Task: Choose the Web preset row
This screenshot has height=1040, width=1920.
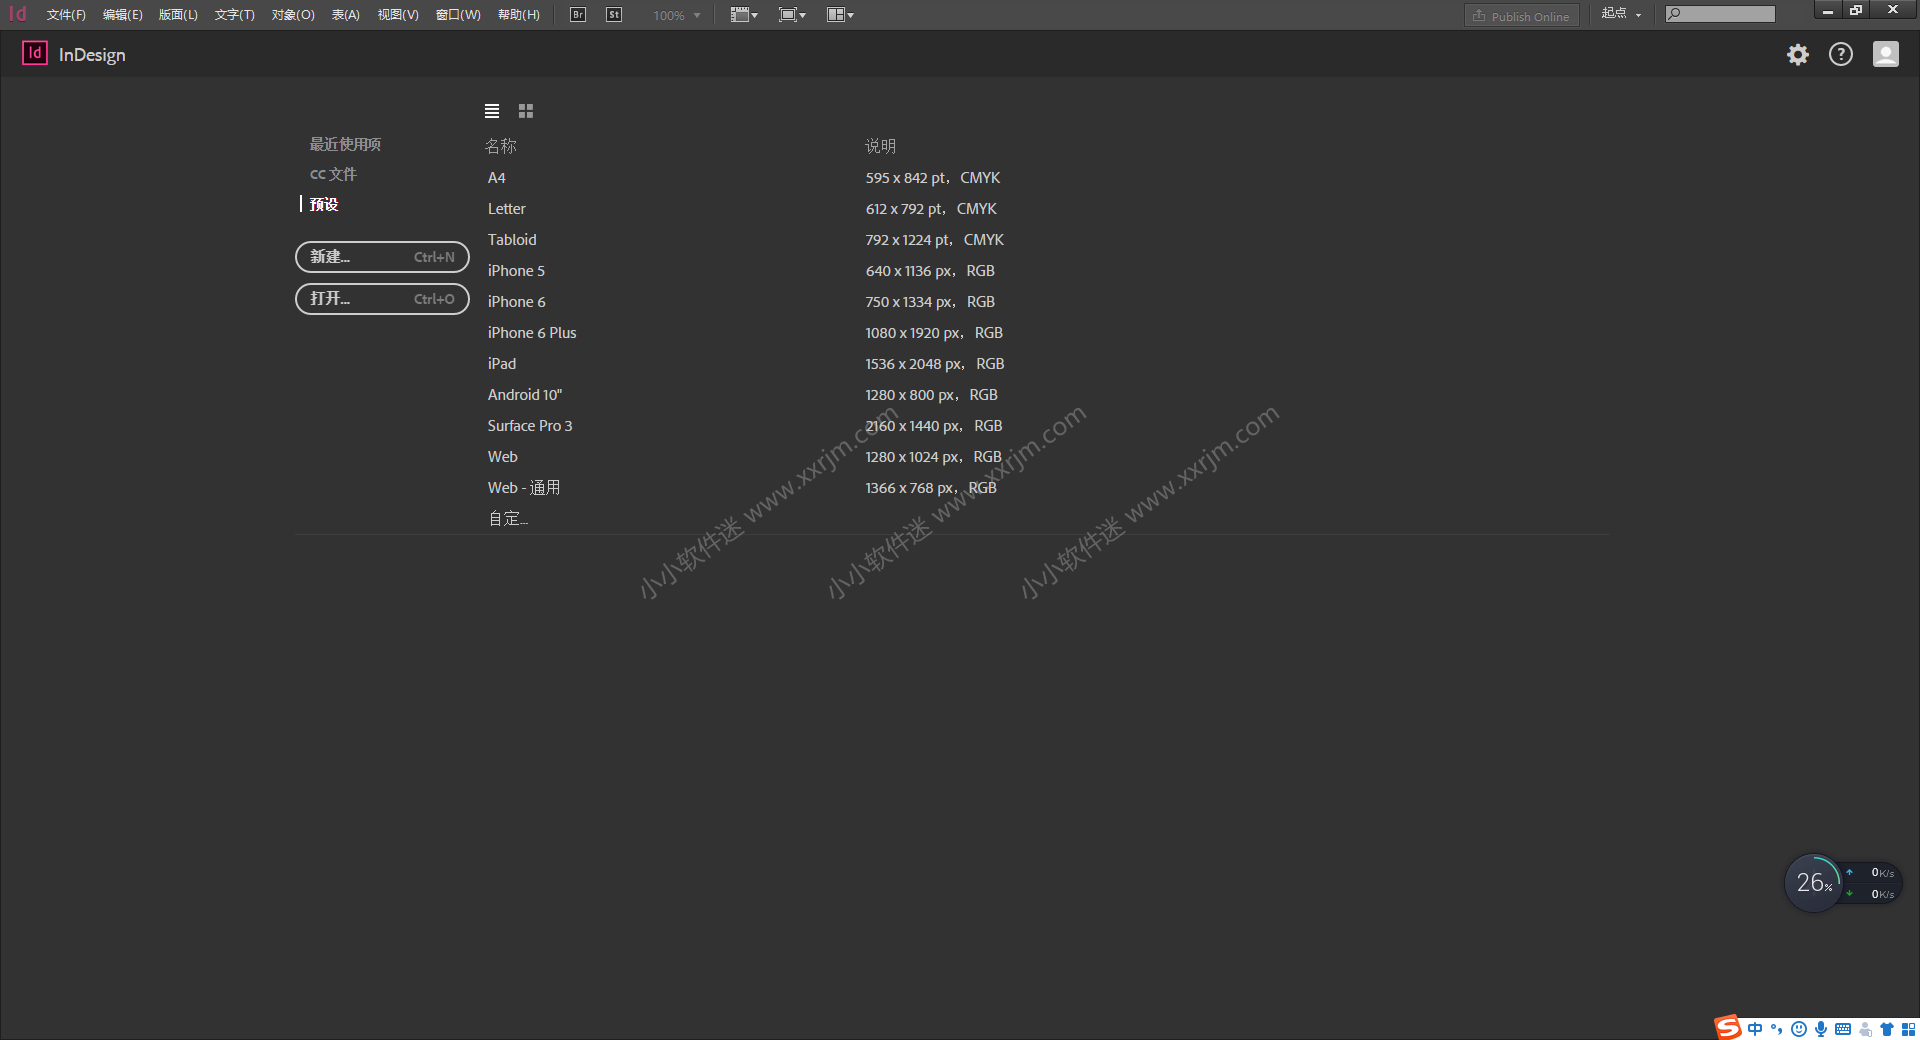Action: (502, 457)
